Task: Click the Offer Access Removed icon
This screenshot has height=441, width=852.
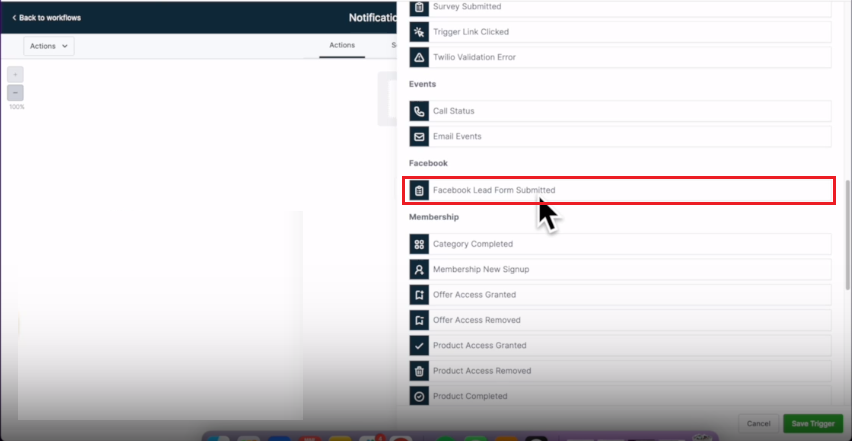Action: click(419, 320)
